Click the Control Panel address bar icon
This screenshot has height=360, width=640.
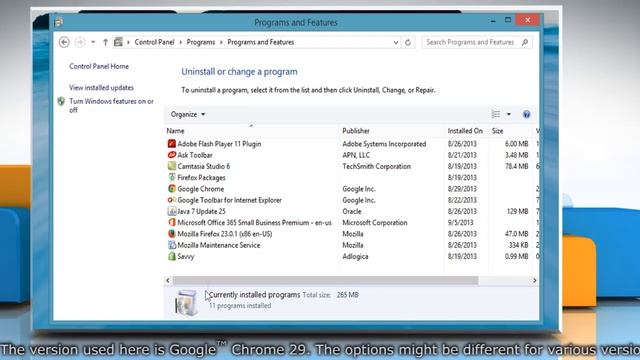click(118, 42)
